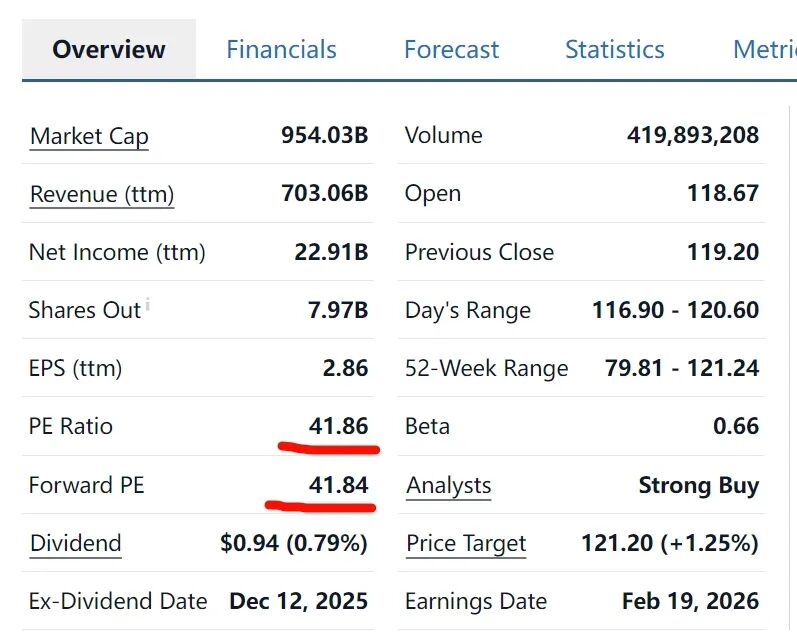The image size is (797, 642).
Task: Follow the Dividend link
Action: point(76,544)
